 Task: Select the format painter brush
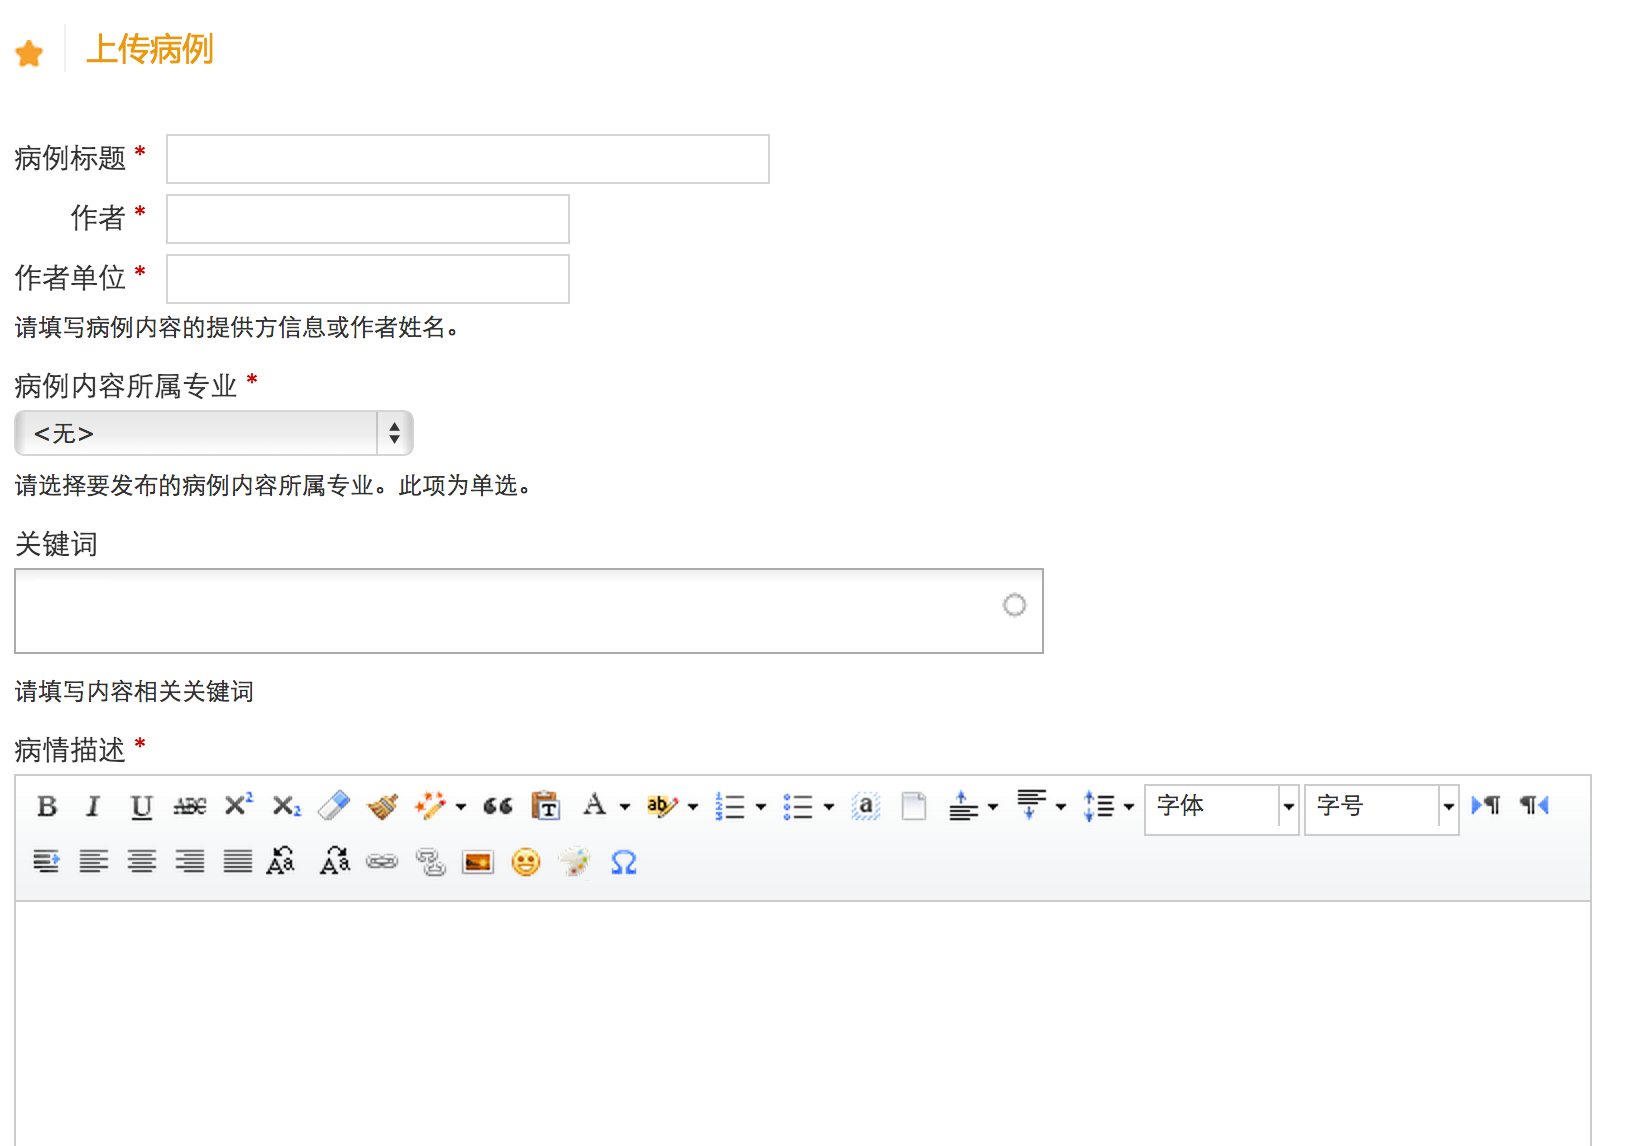tap(382, 806)
